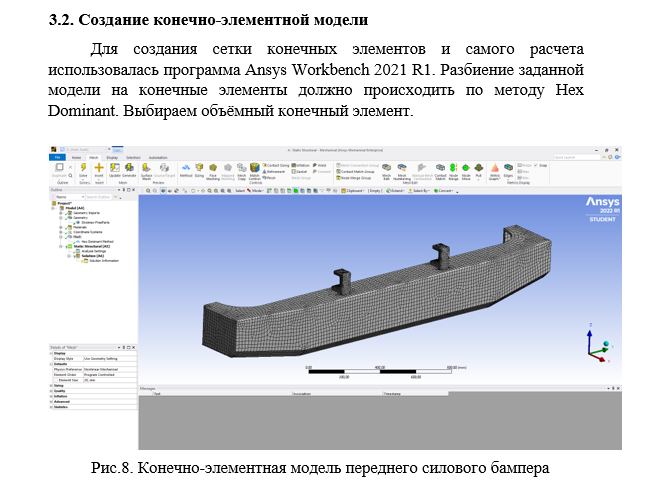Open the Pull dropdown
648x488 pixels.
click(x=479, y=180)
